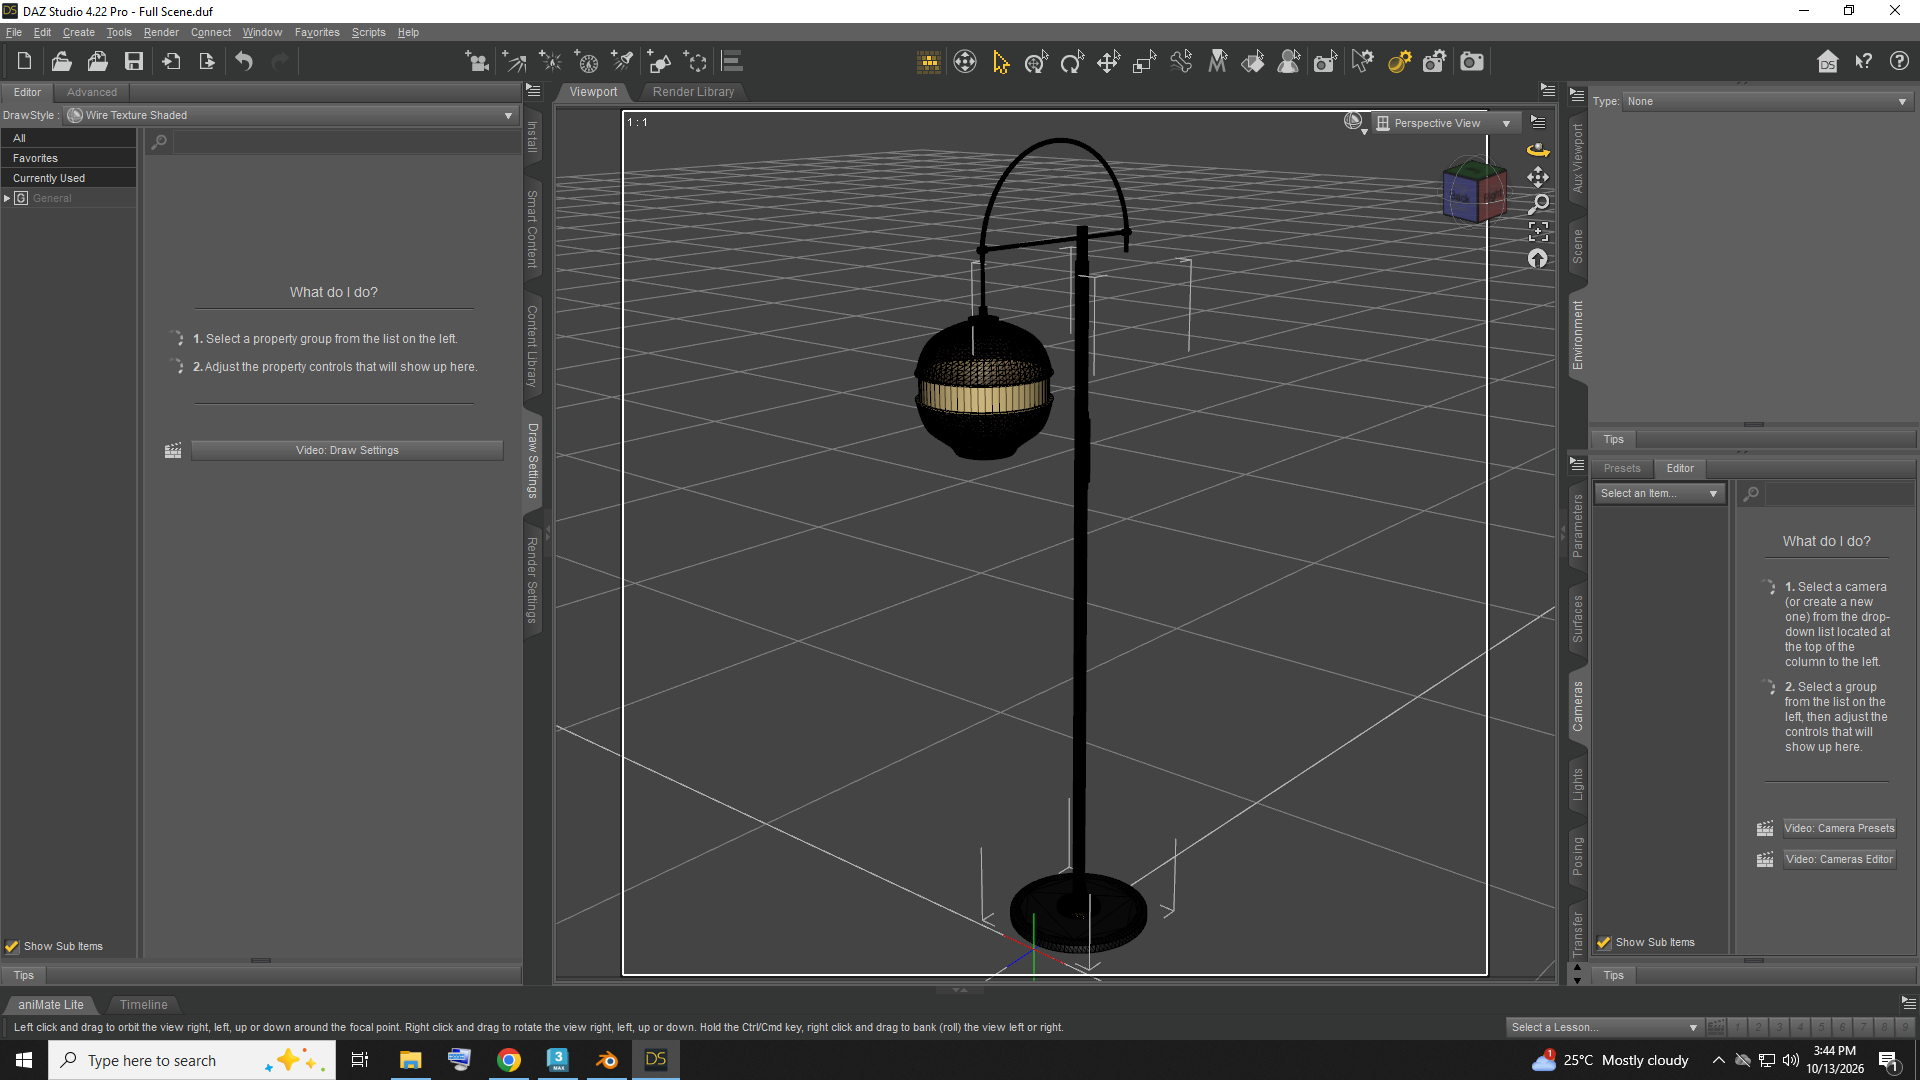Screen dimensions: 1920x1080
Task: Orbit the view with viewport orbit icon
Action: [1538, 150]
